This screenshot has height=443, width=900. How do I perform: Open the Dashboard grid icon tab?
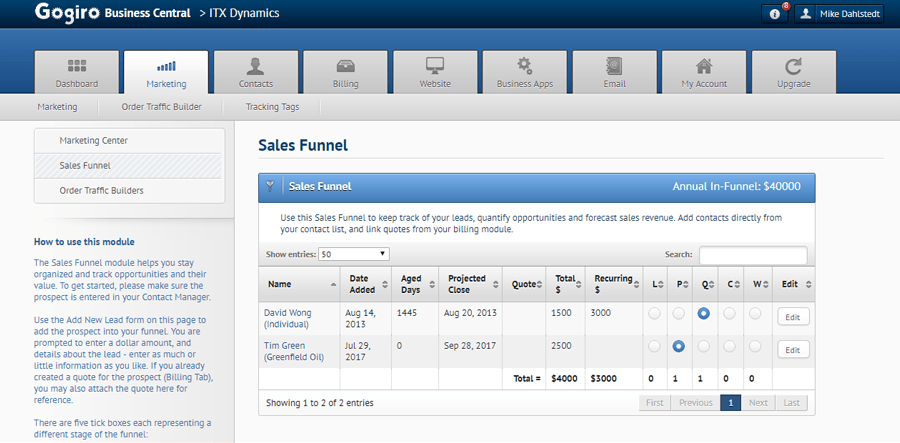pyautogui.click(x=77, y=66)
